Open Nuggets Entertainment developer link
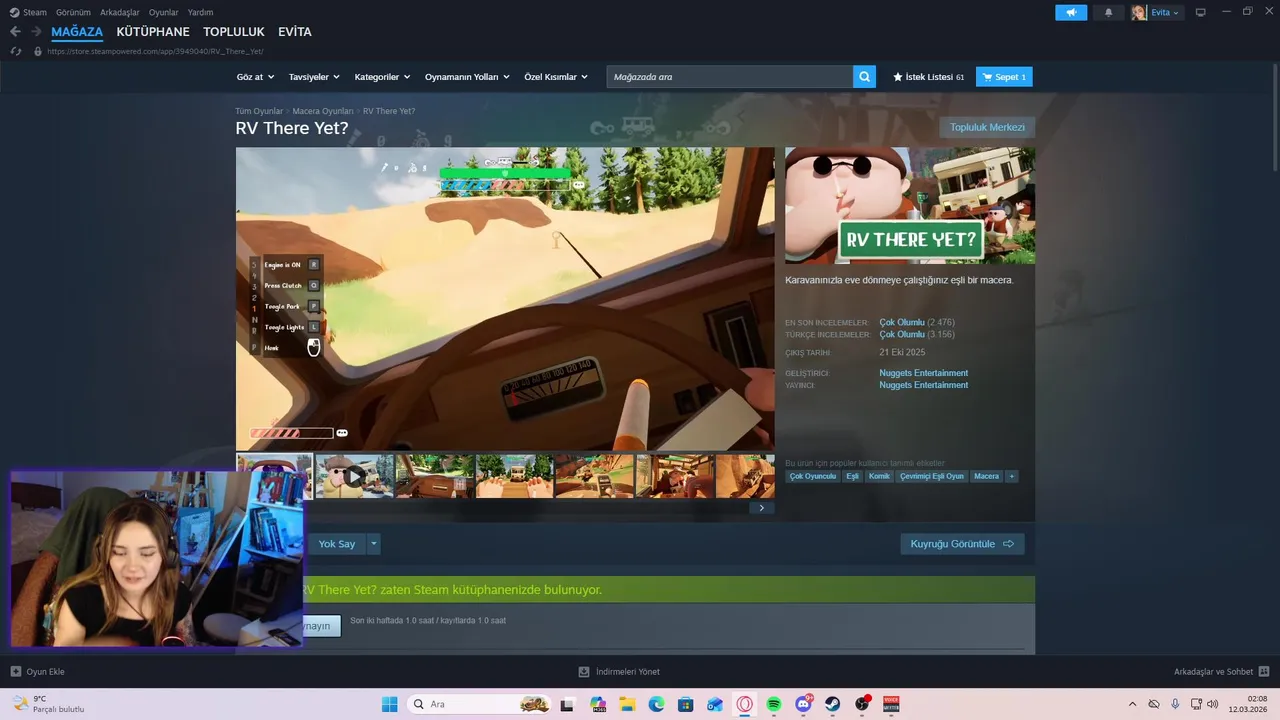Viewport: 1280px width, 720px height. tap(923, 373)
